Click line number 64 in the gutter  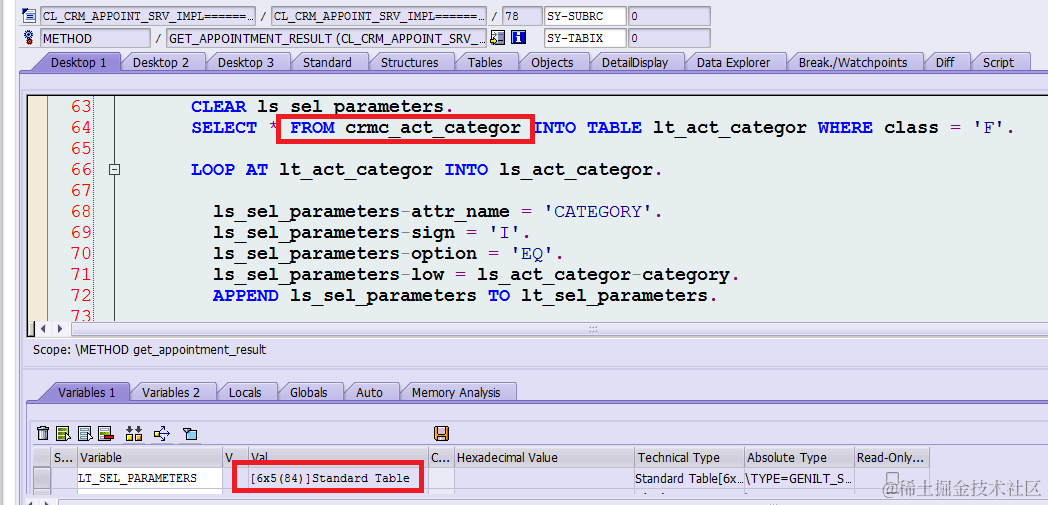(81, 128)
